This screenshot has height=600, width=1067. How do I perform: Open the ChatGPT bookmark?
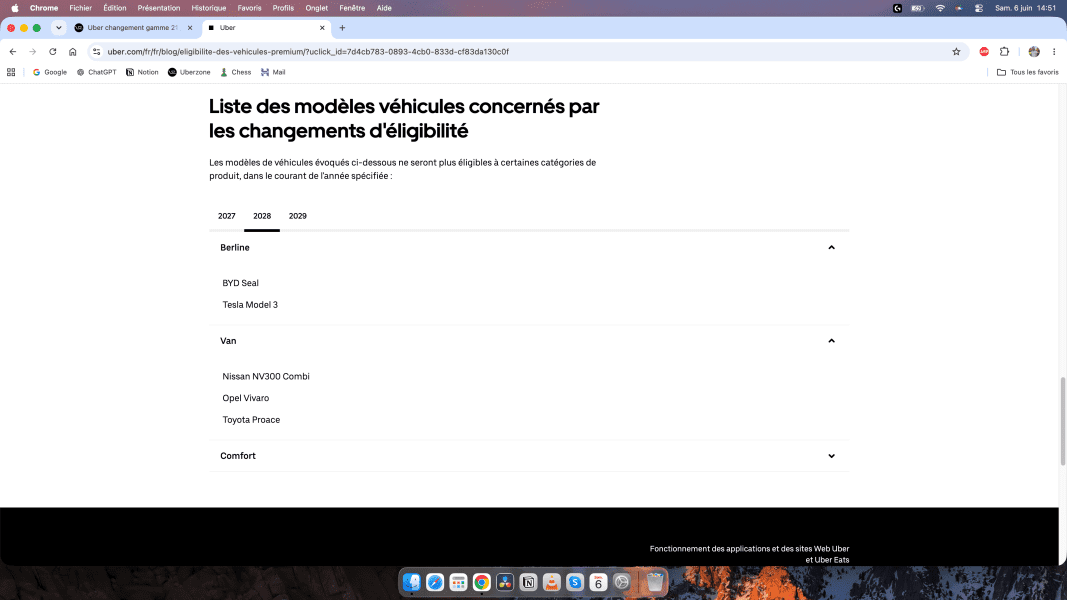coord(97,72)
